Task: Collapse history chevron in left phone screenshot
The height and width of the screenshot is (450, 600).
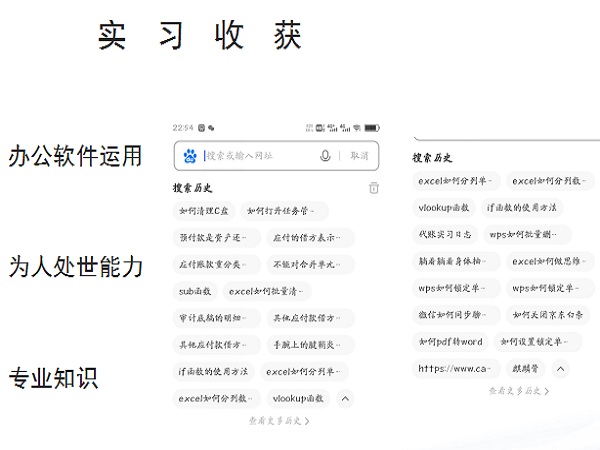Action: click(x=345, y=399)
